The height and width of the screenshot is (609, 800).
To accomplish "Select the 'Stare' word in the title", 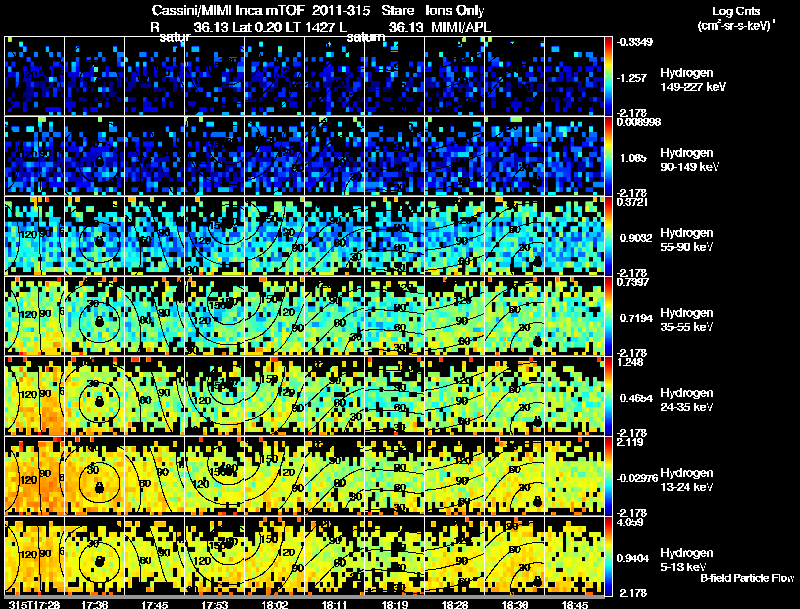I will [x=397, y=10].
